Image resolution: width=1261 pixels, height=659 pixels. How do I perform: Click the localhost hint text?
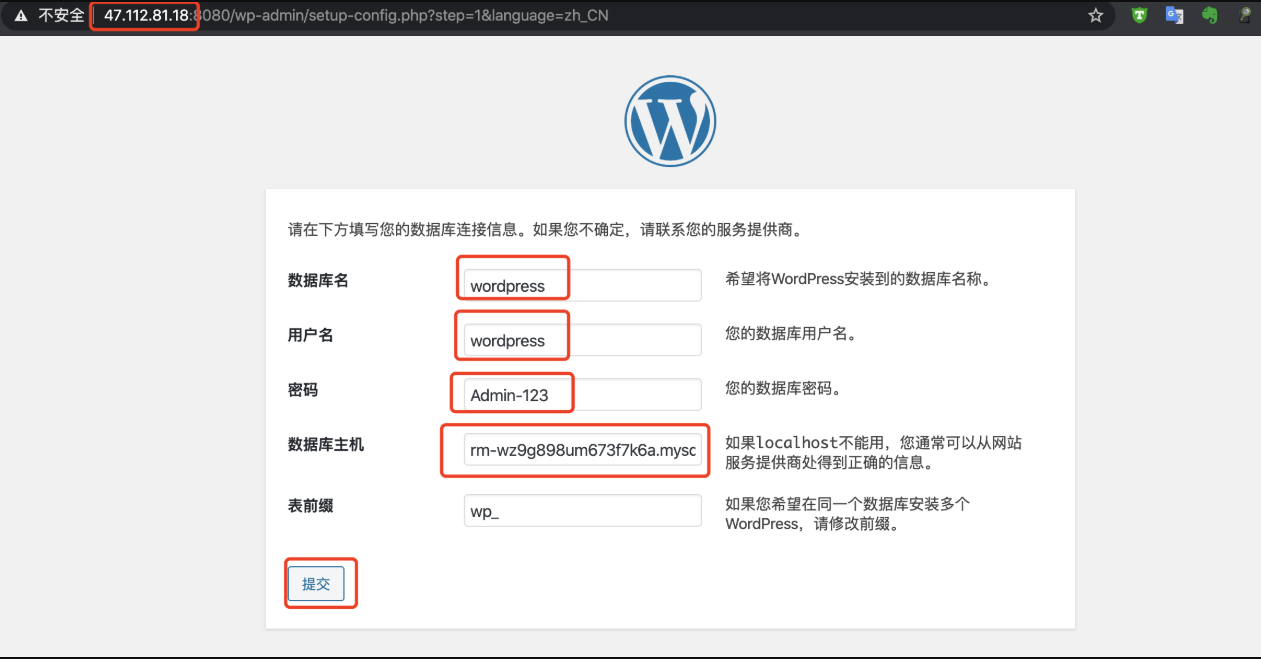click(874, 453)
